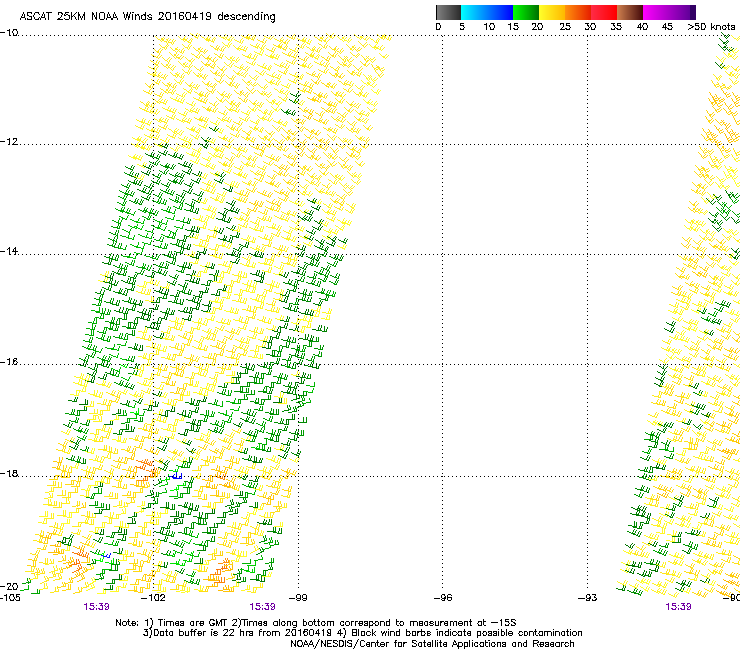Click the -18 latitude axis label
740x650 pixels.
click(x=9, y=473)
